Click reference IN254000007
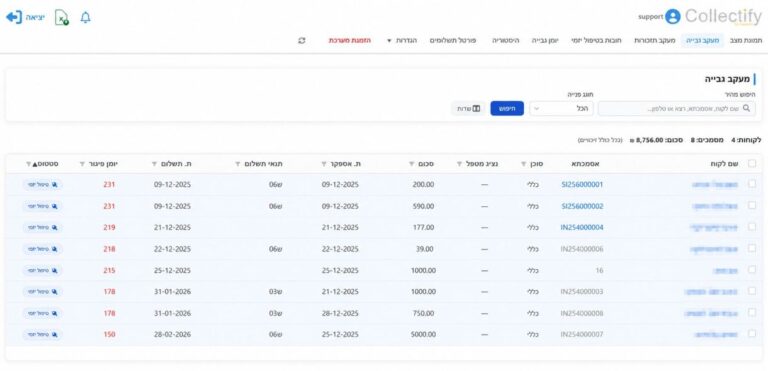This screenshot has width=768, height=371. (582, 334)
